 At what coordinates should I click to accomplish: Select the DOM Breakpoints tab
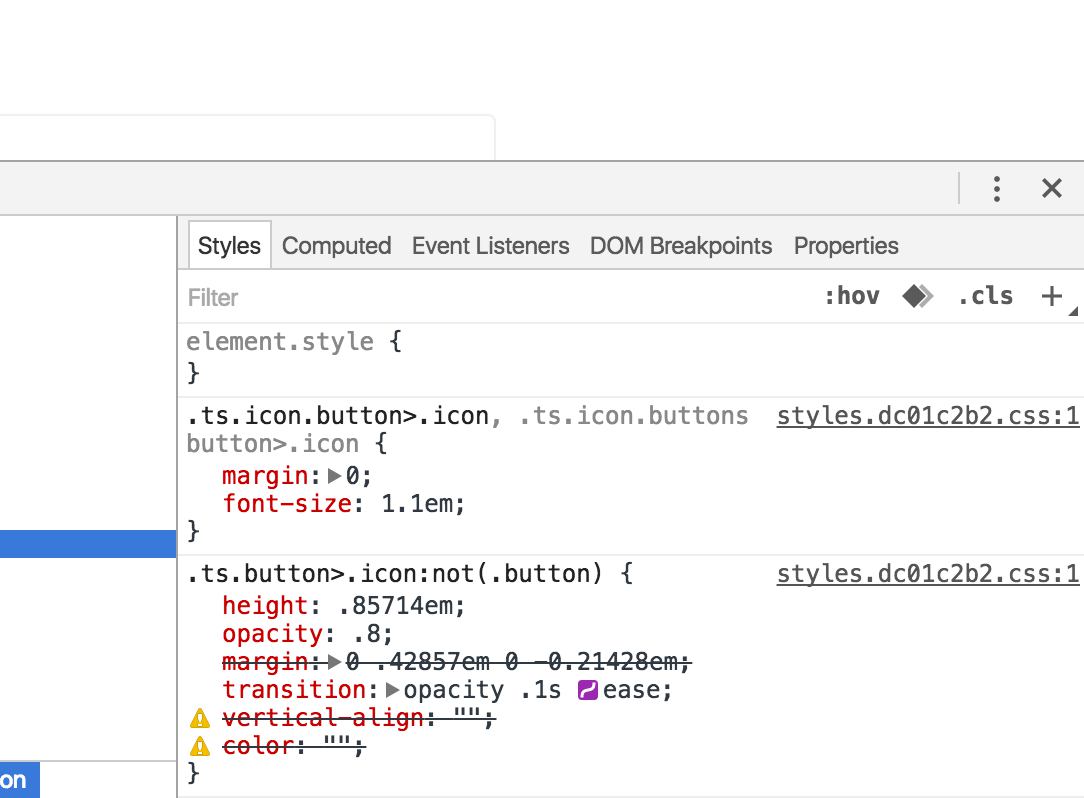[681, 246]
